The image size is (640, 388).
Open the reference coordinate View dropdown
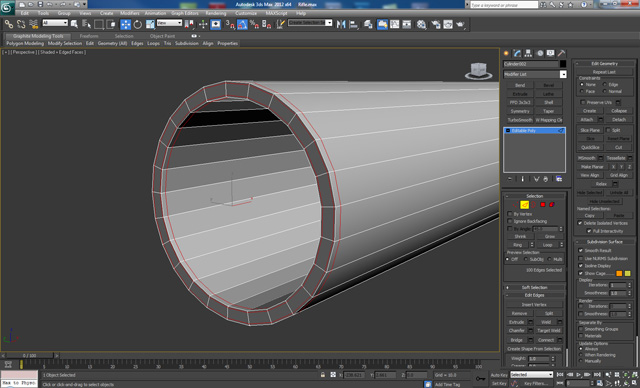pos(169,23)
